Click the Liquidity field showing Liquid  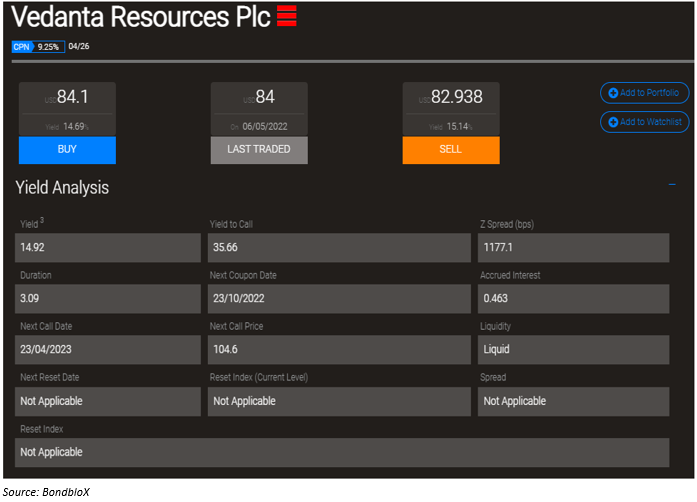point(573,350)
